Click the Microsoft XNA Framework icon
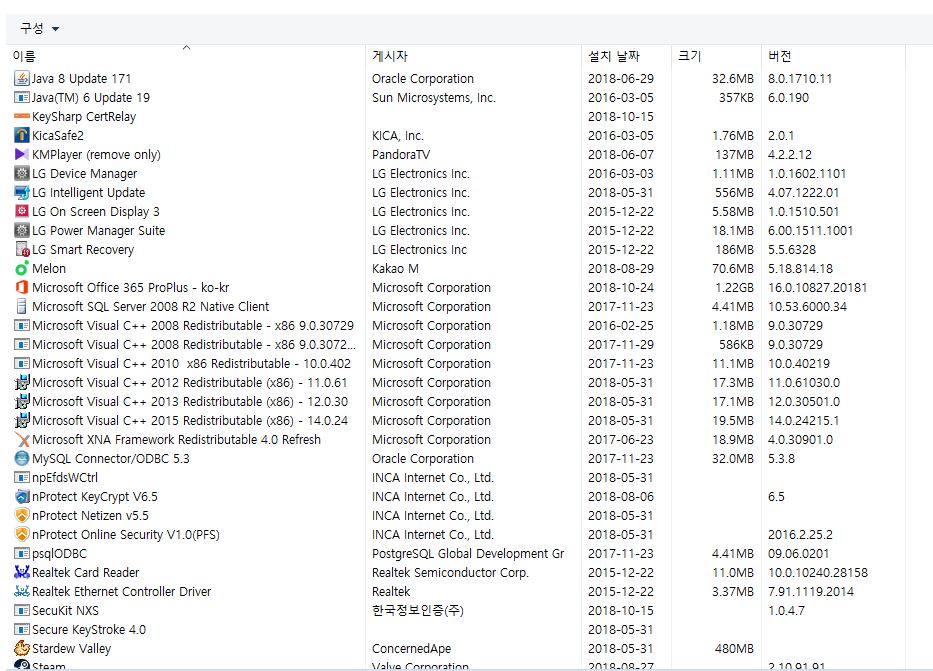Viewport: 933px width, 671px height. pos(22,439)
